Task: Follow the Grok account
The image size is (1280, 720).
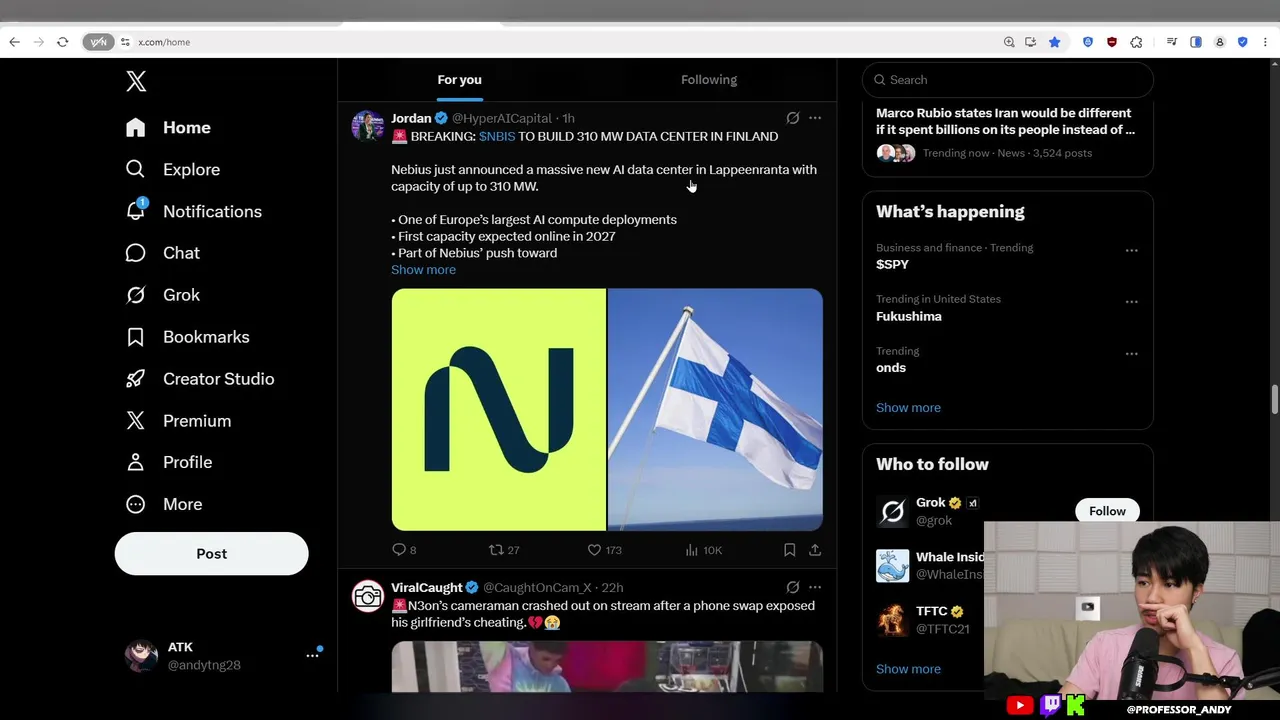Action: 1107,511
